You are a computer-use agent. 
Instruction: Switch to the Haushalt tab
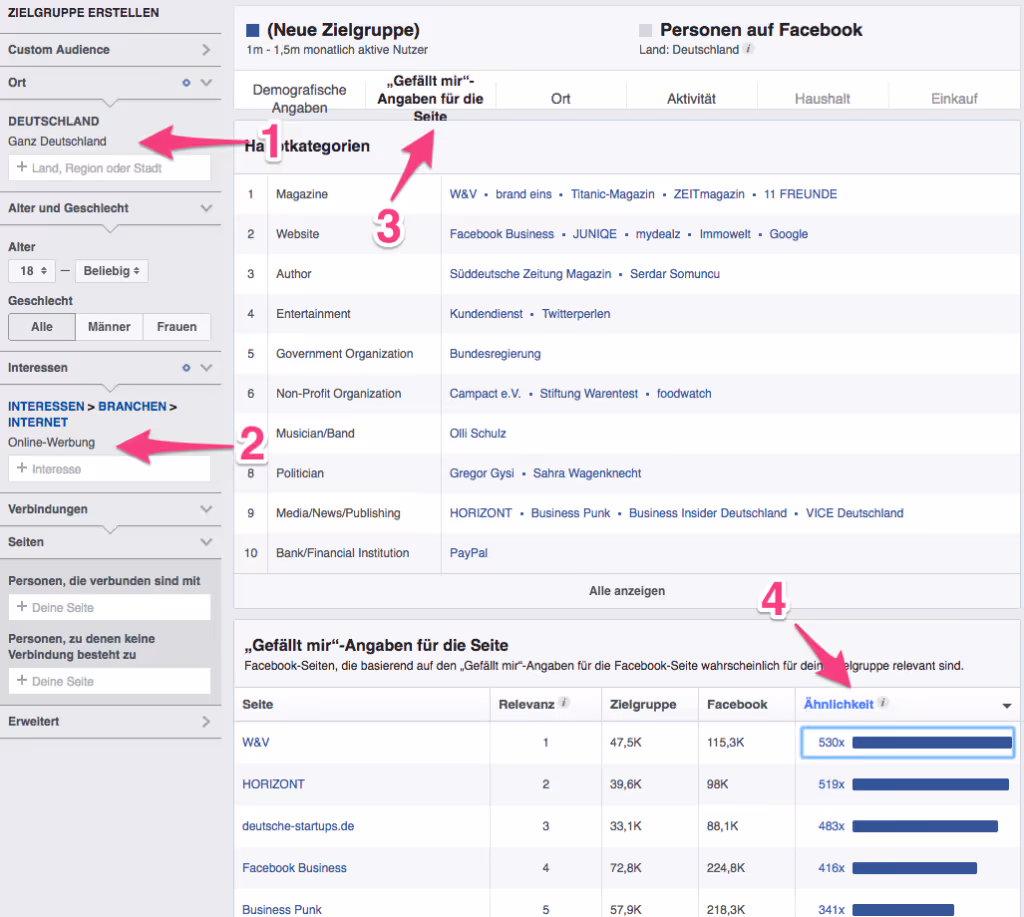pos(822,99)
